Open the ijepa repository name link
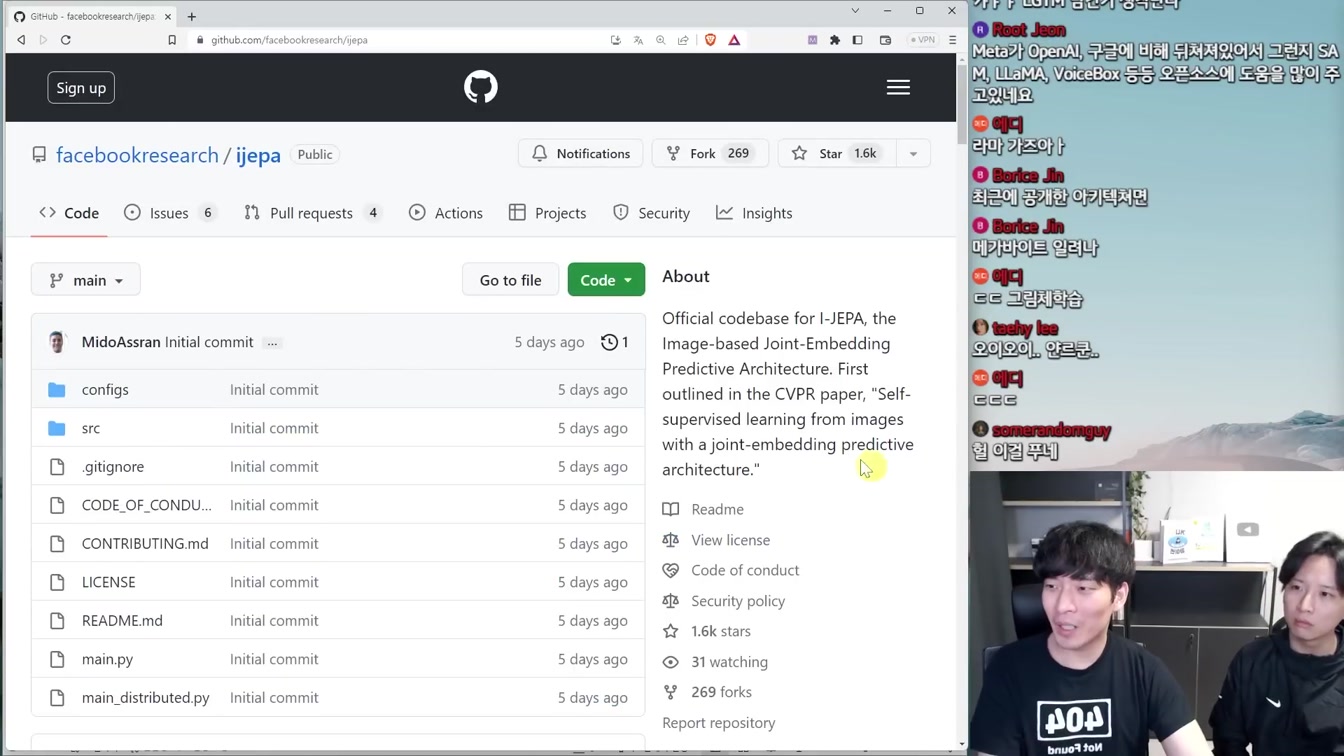 point(258,155)
